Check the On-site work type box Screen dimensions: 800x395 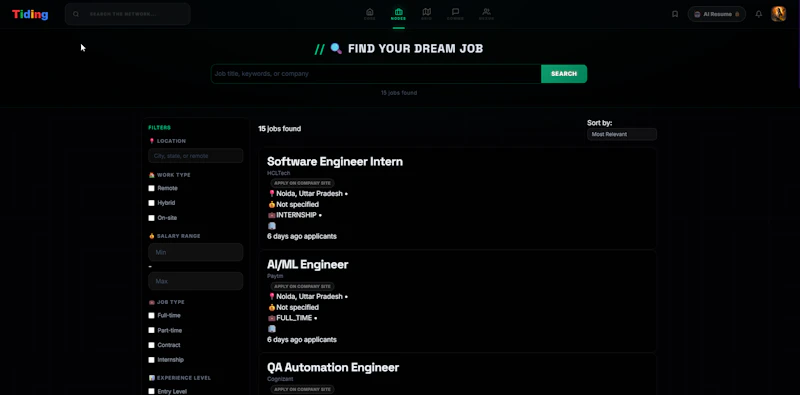pyautogui.click(x=152, y=218)
